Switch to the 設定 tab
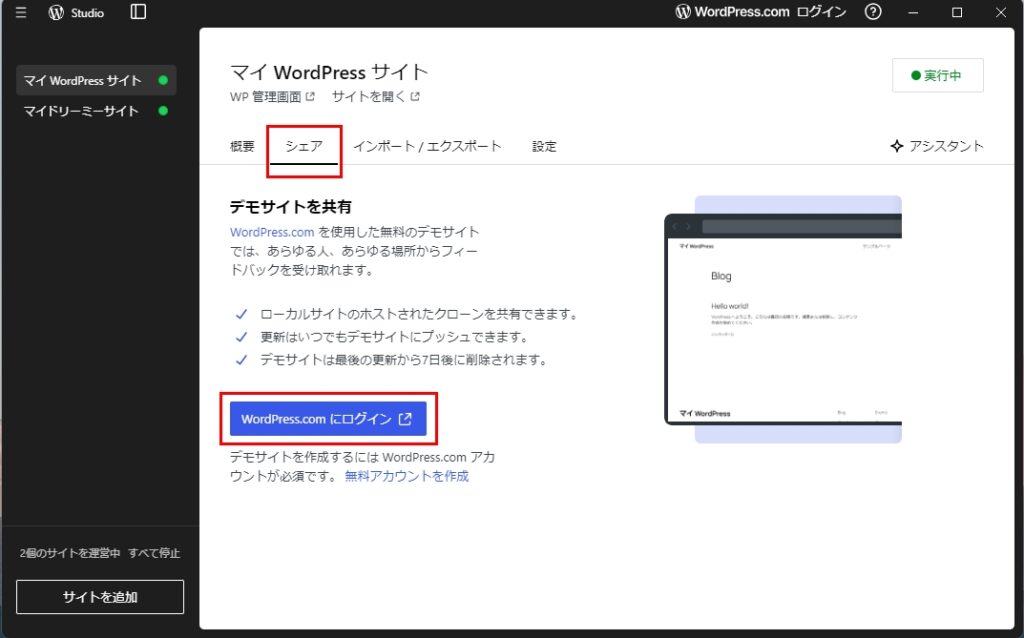The image size is (1024, 638). point(543,145)
